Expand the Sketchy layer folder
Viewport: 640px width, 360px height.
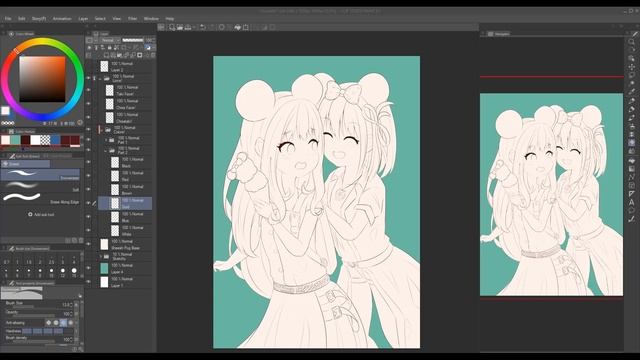(101, 256)
